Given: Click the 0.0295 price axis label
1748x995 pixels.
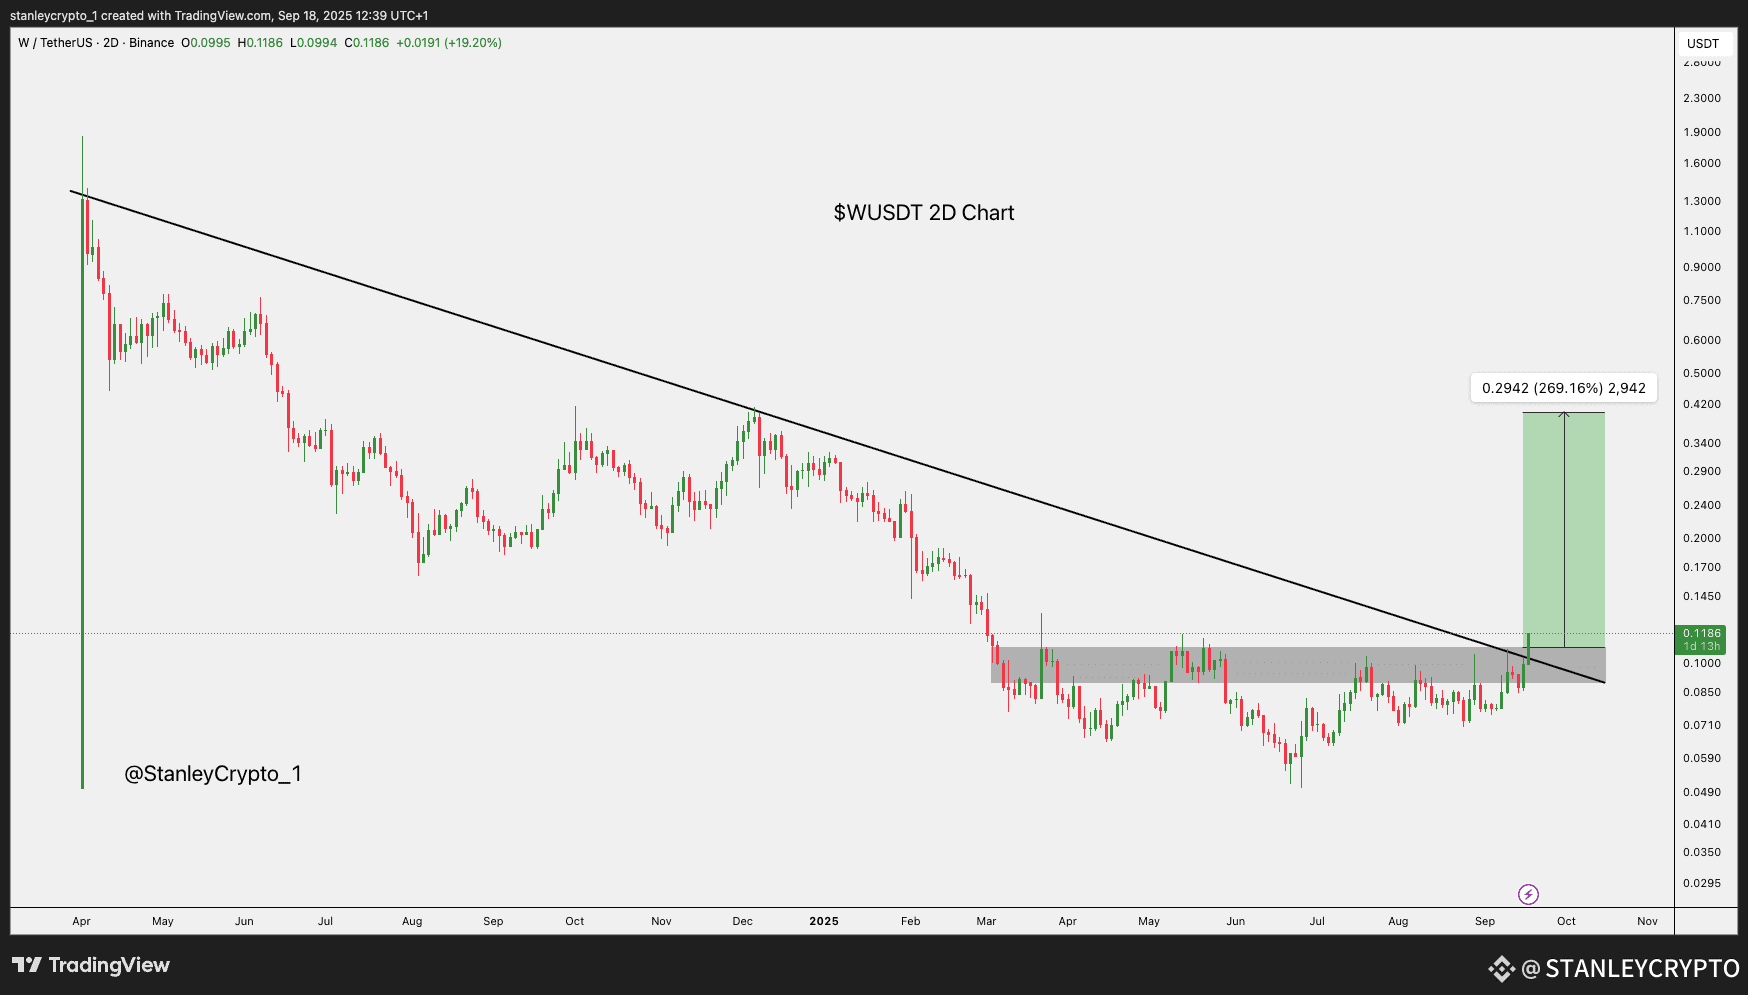Looking at the screenshot, I should pos(1702,883).
